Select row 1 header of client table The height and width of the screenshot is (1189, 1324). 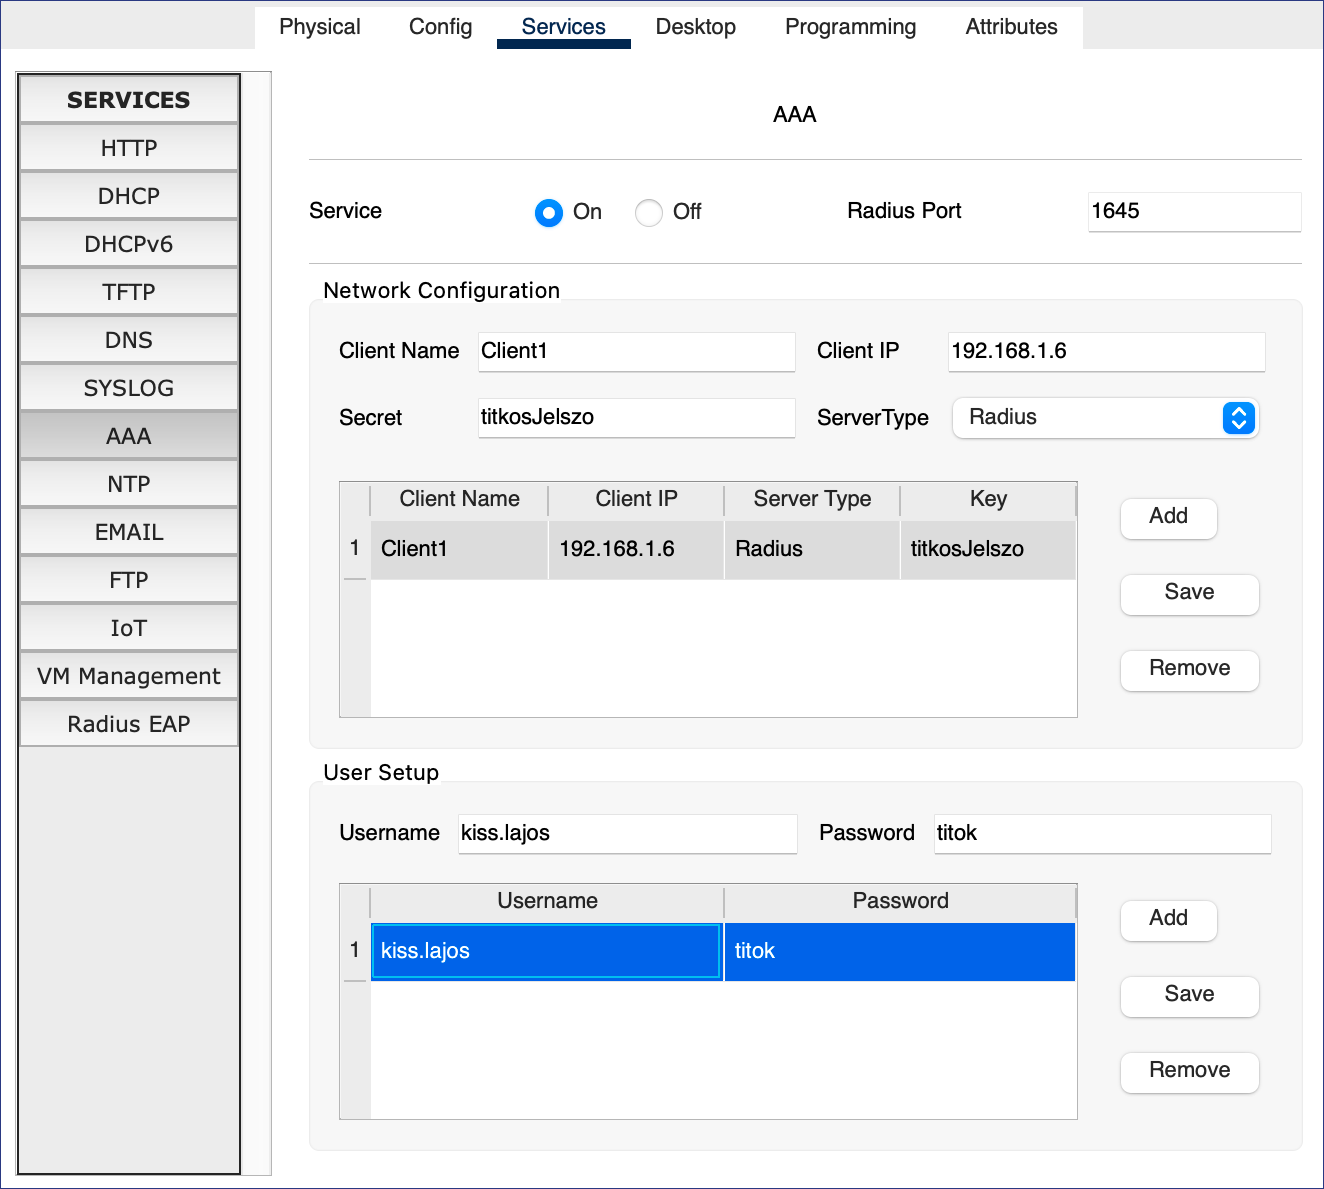point(355,549)
